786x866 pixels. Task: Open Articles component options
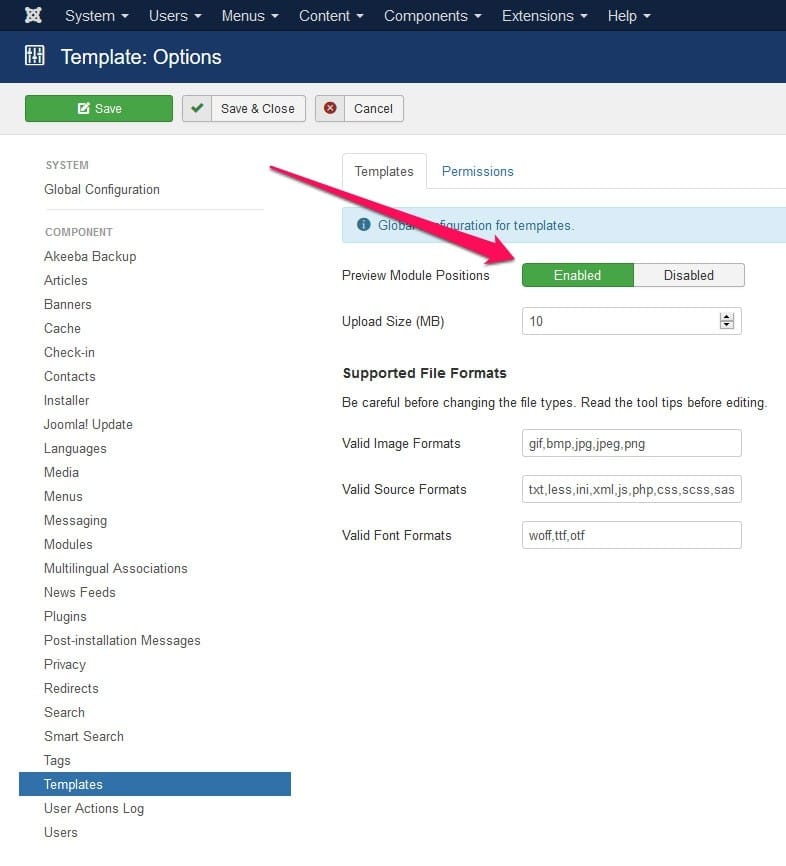[x=66, y=280]
